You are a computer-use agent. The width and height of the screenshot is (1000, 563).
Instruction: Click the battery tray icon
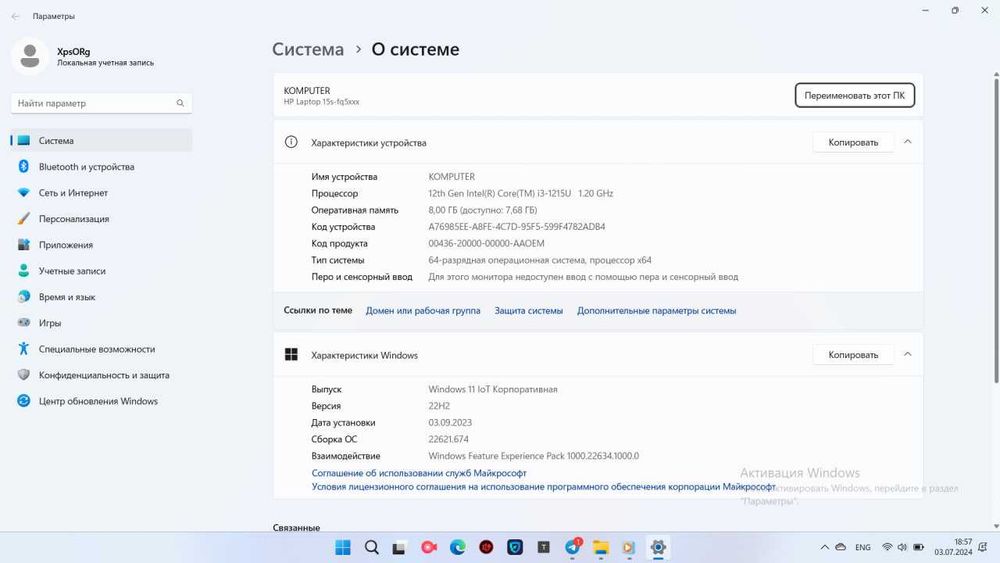point(918,547)
